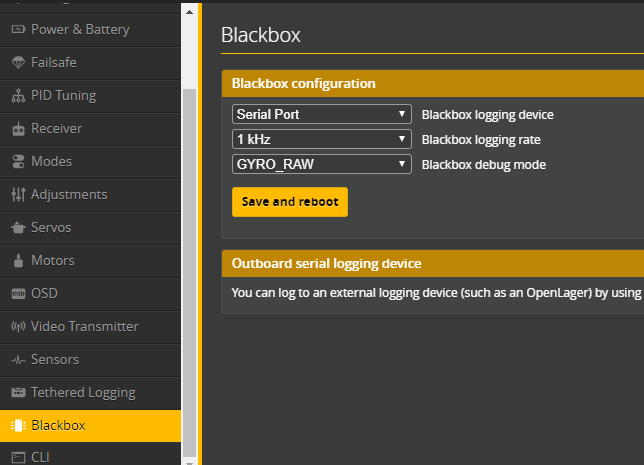Click the Modes toggle icon

(18, 161)
